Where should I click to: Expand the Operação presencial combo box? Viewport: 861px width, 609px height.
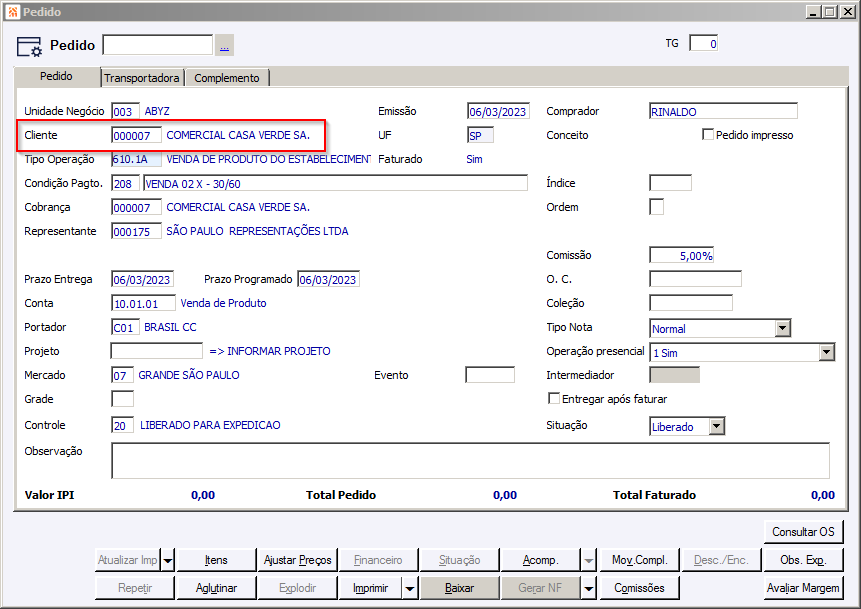coord(826,352)
